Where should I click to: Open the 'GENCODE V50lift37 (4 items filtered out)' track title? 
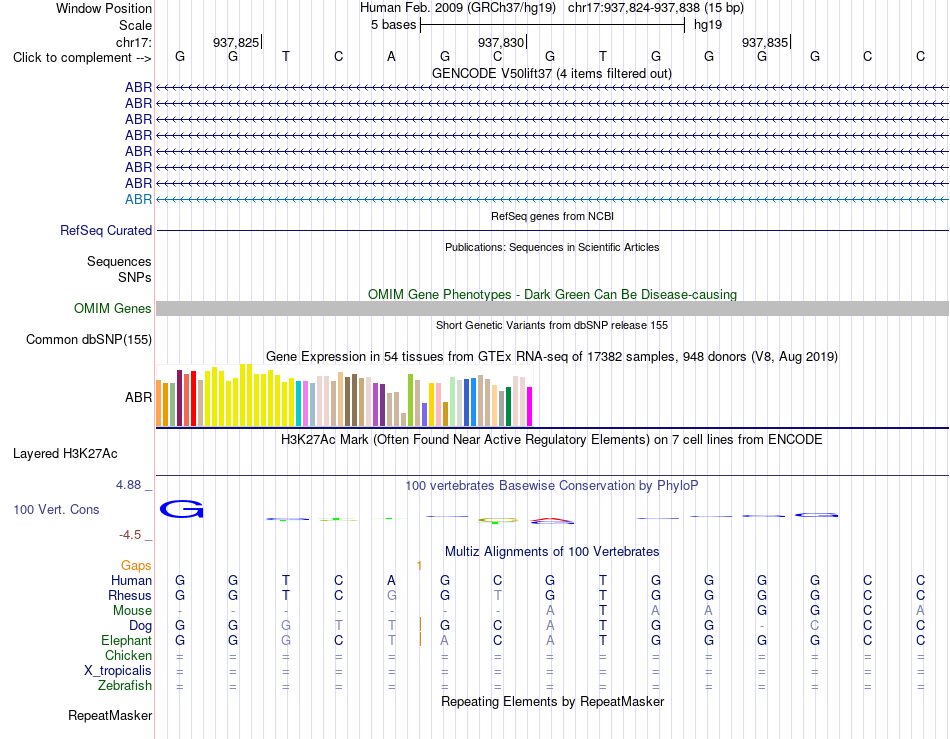pos(551,73)
